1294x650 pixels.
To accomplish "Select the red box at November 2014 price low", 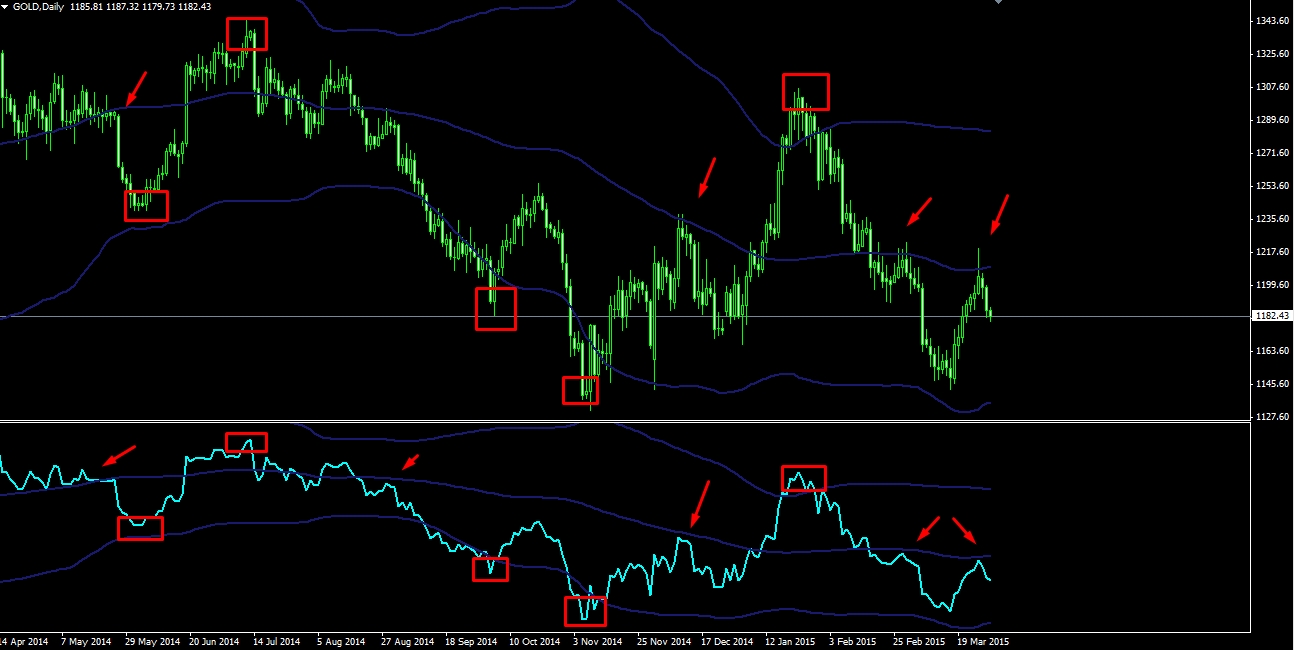I will pyautogui.click(x=580, y=389).
